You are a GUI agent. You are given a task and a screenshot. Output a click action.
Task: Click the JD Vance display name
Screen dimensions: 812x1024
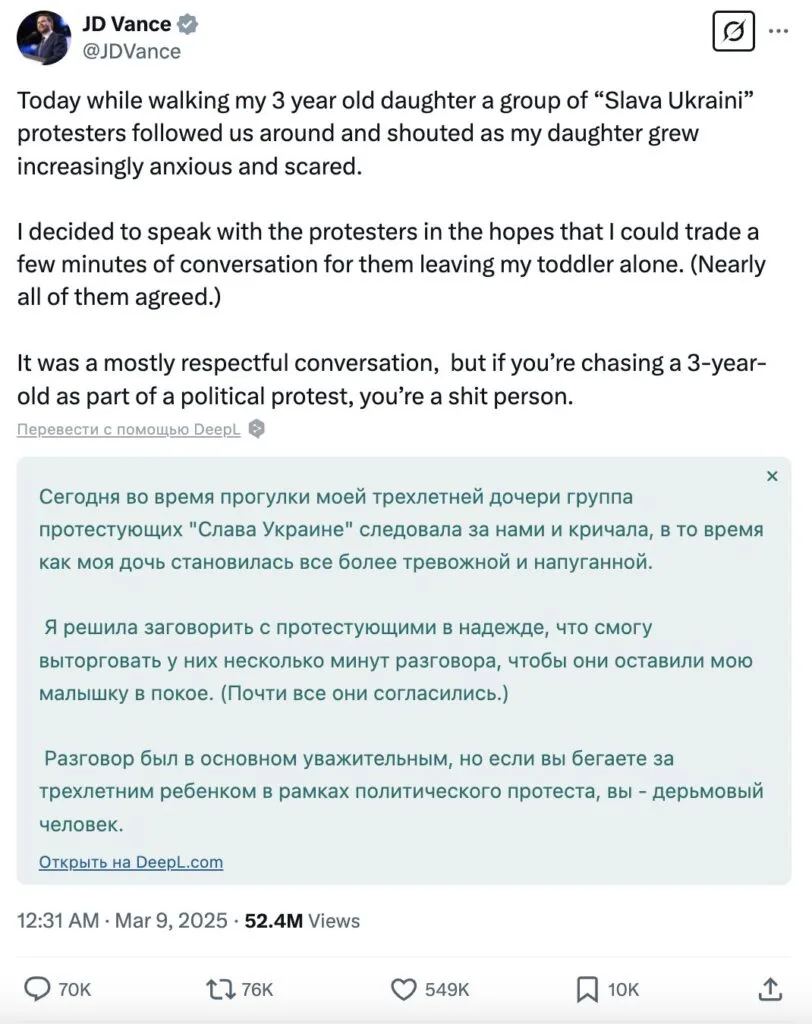[x=126, y=24]
